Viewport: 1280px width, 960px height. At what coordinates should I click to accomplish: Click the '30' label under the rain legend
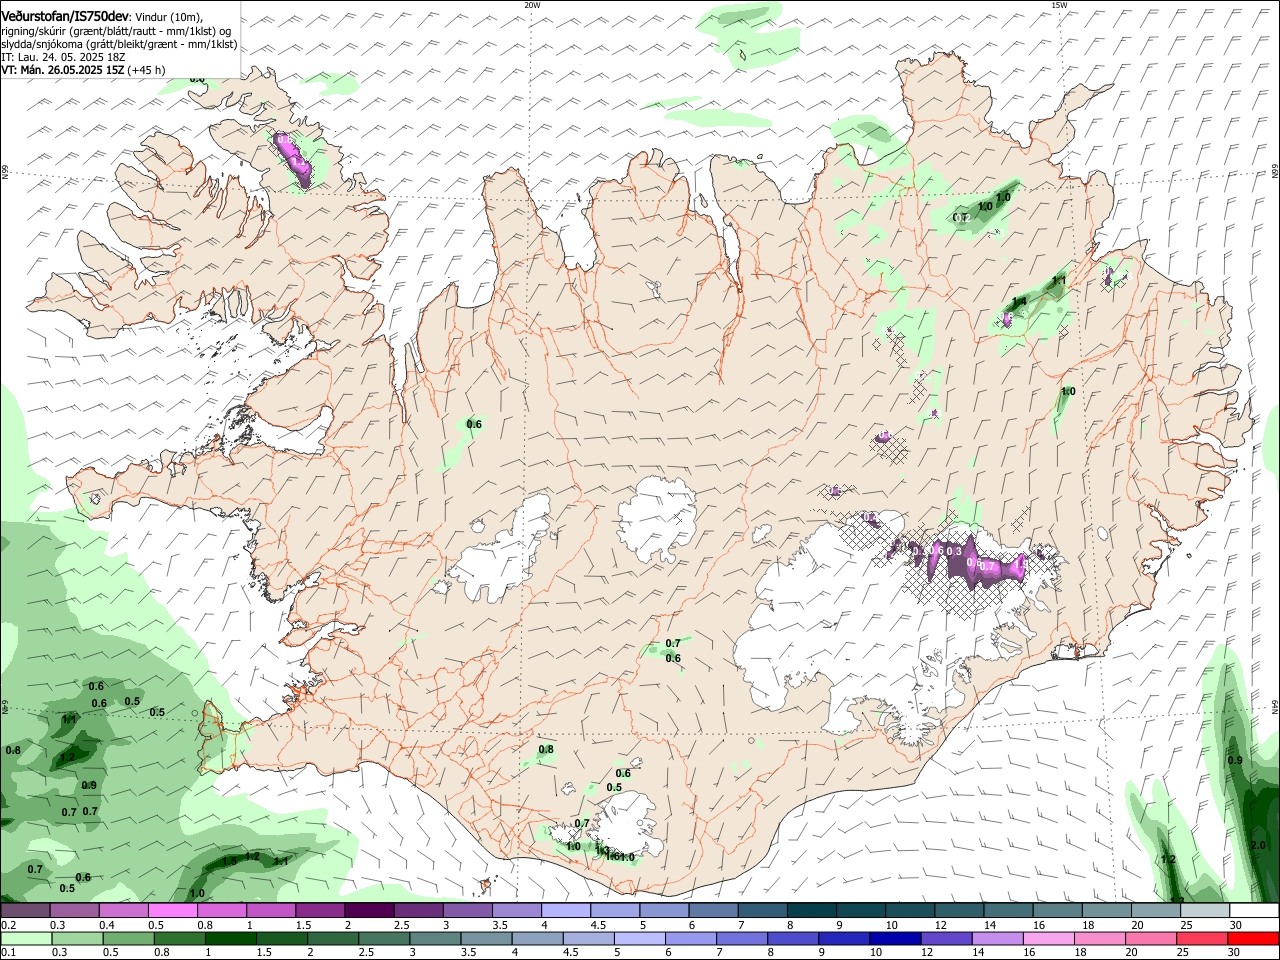(x=1235, y=953)
